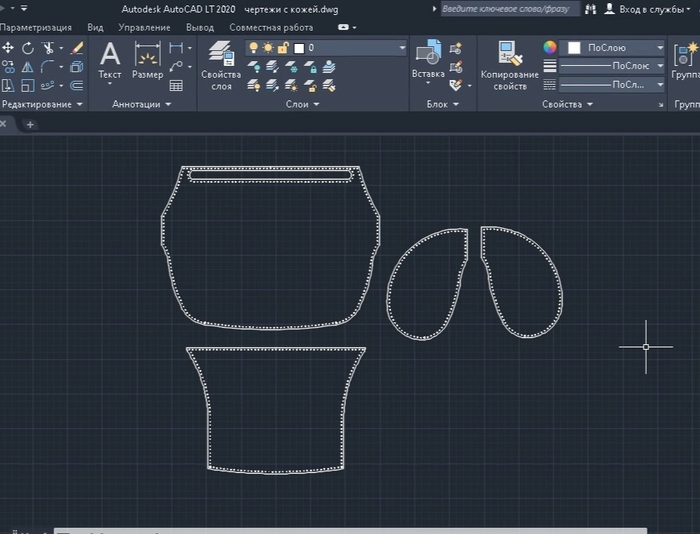Click the Rotate tool icon
700x534 pixels.
tap(28, 48)
